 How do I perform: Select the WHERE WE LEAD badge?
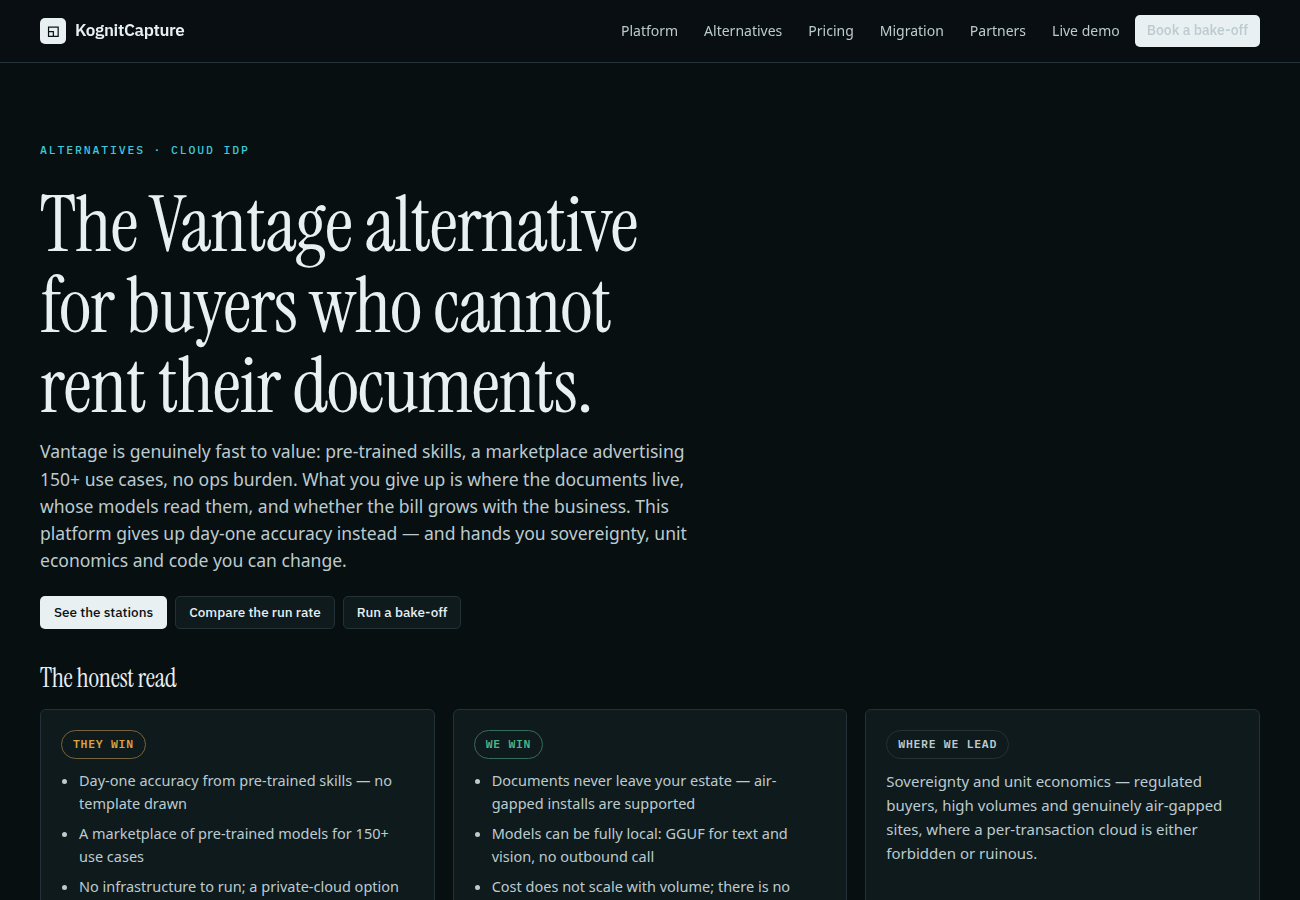click(x=947, y=744)
